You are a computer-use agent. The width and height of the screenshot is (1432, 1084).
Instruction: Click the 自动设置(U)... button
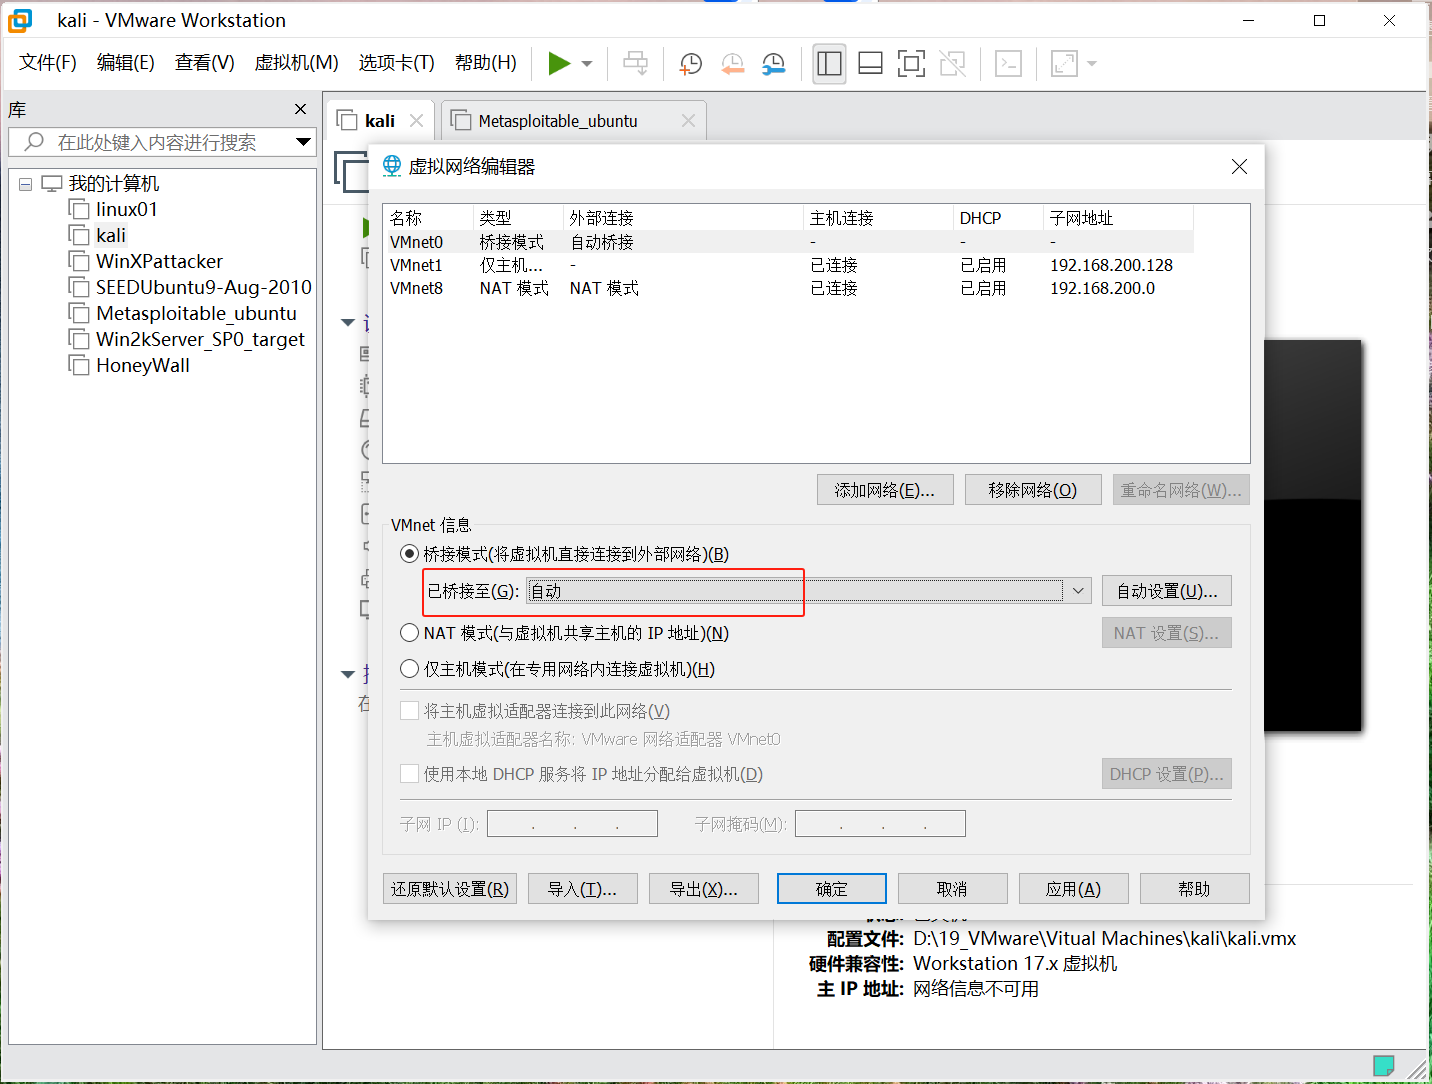coord(1167,591)
